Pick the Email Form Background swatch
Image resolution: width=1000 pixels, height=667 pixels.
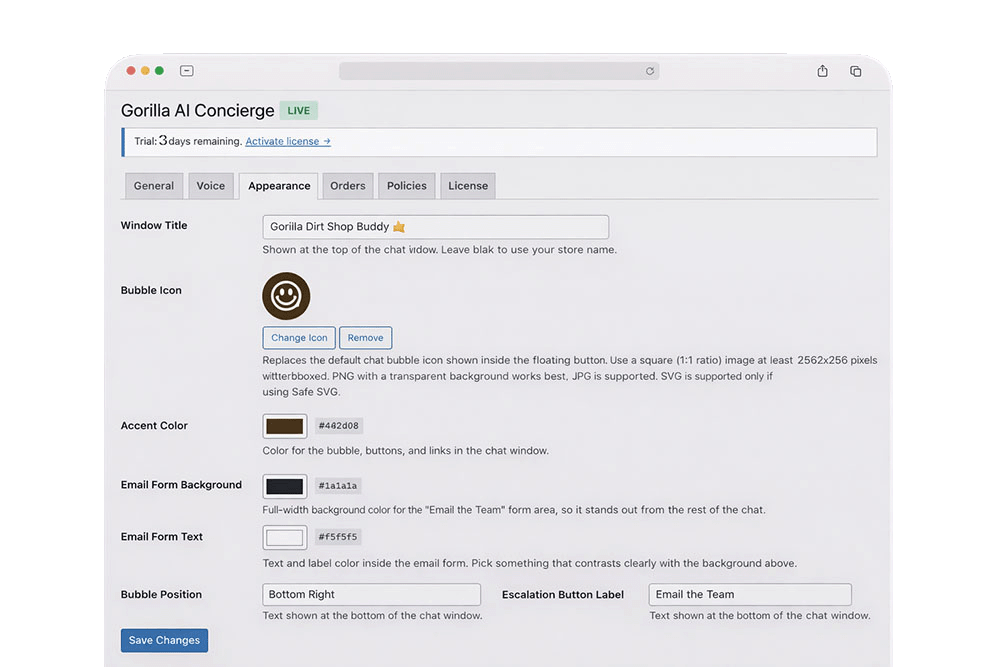pos(284,486)
